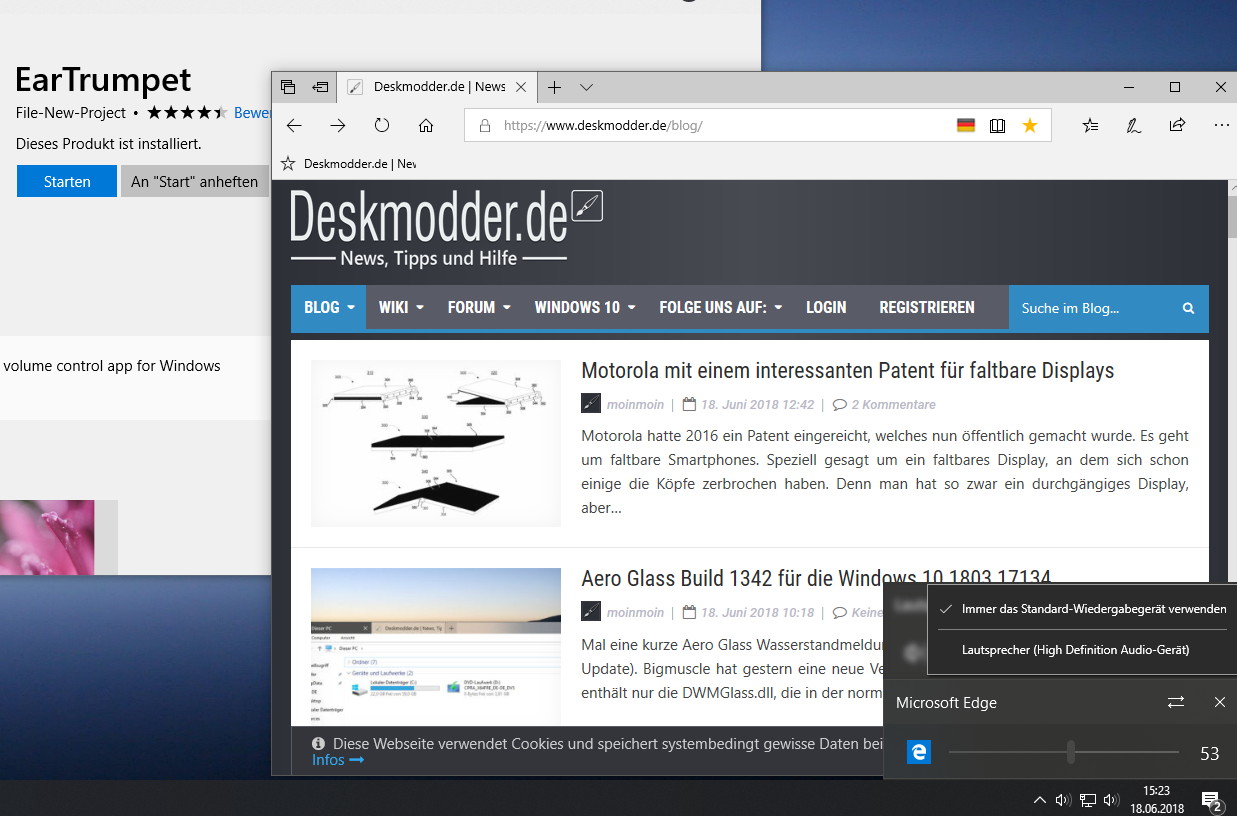Open the network tray icon
Viewport: 1237px width, 816px height.
[1087, 799]
